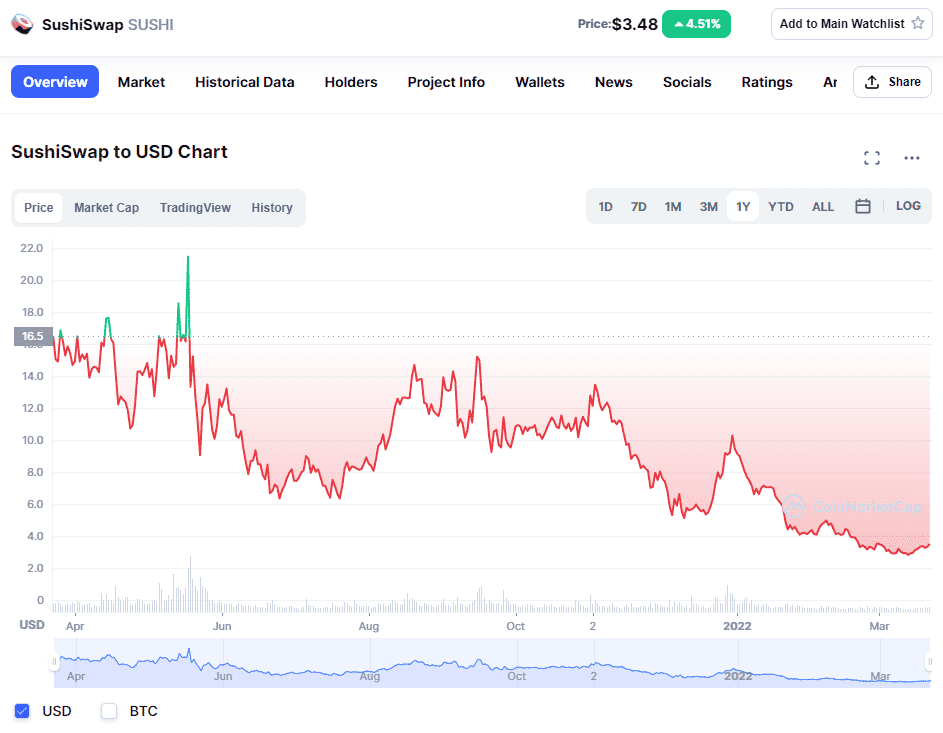Image resolution: width=943 pixels, height=733 pixels.
Task: Go to the Holders tab
Action: [x=351, y=82]
